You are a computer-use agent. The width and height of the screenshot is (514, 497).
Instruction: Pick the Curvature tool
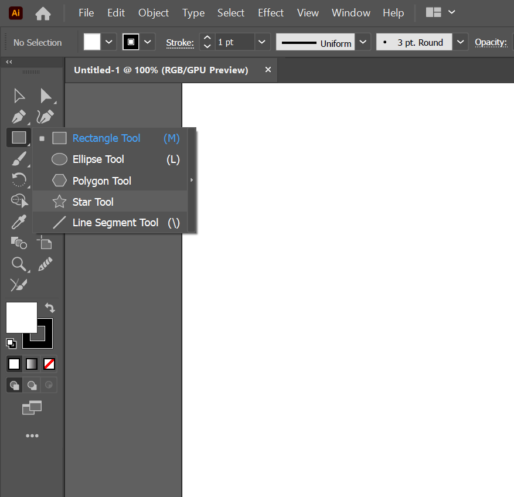point(45,117)
